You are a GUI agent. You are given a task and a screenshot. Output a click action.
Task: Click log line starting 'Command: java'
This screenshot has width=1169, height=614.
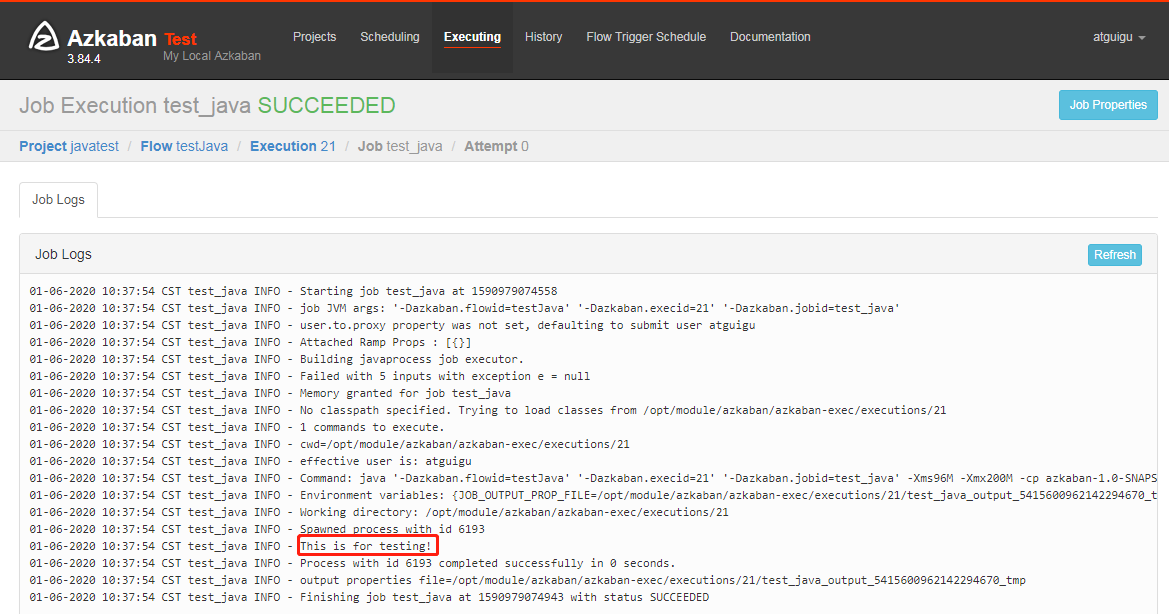point(593,479)
